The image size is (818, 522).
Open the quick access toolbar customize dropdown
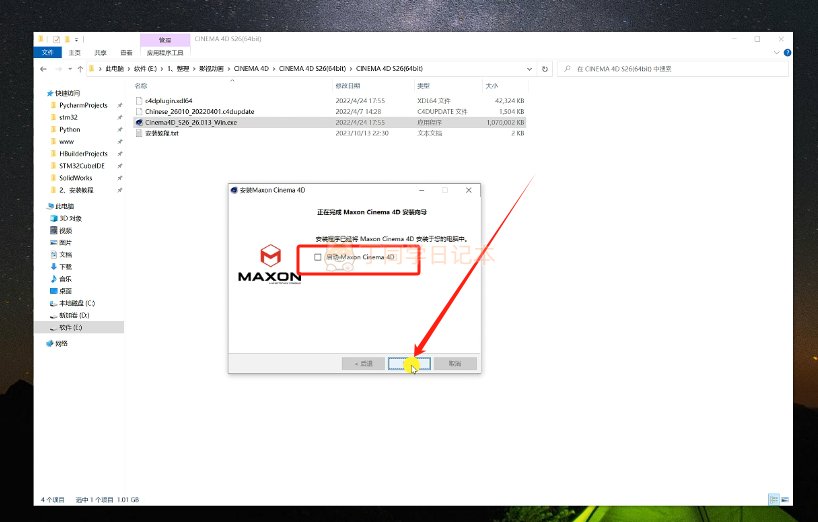pos(76,39)
